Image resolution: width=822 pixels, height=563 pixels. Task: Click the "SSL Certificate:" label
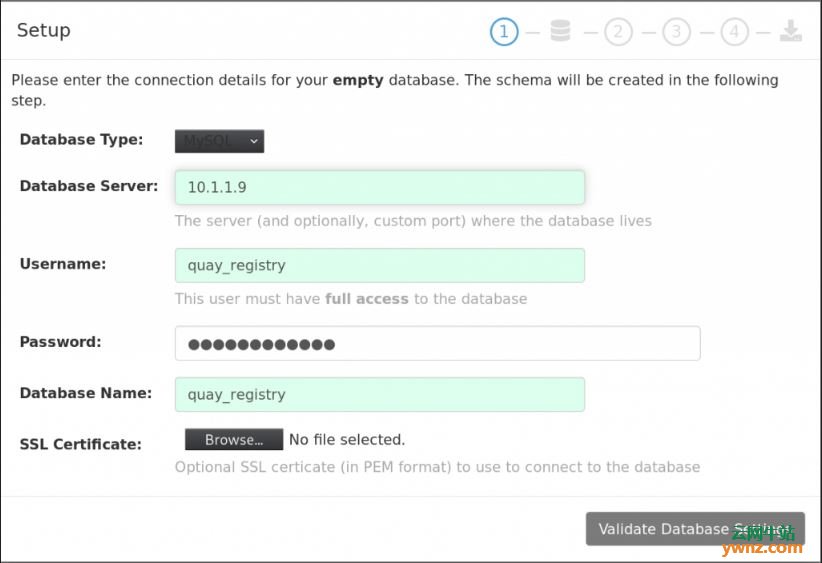[81, 444]
